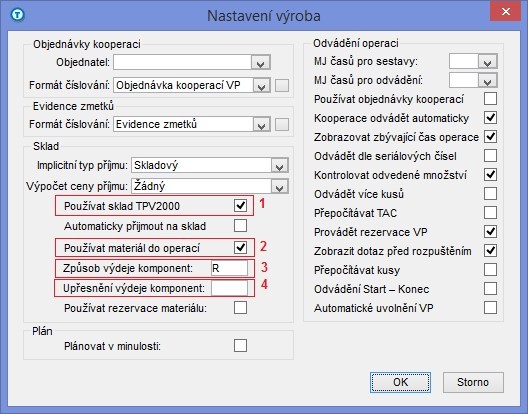Enable Odvádění Start – Konec checkbox
The width and height of the screenshot is (528, 414).
click(490, 289)
